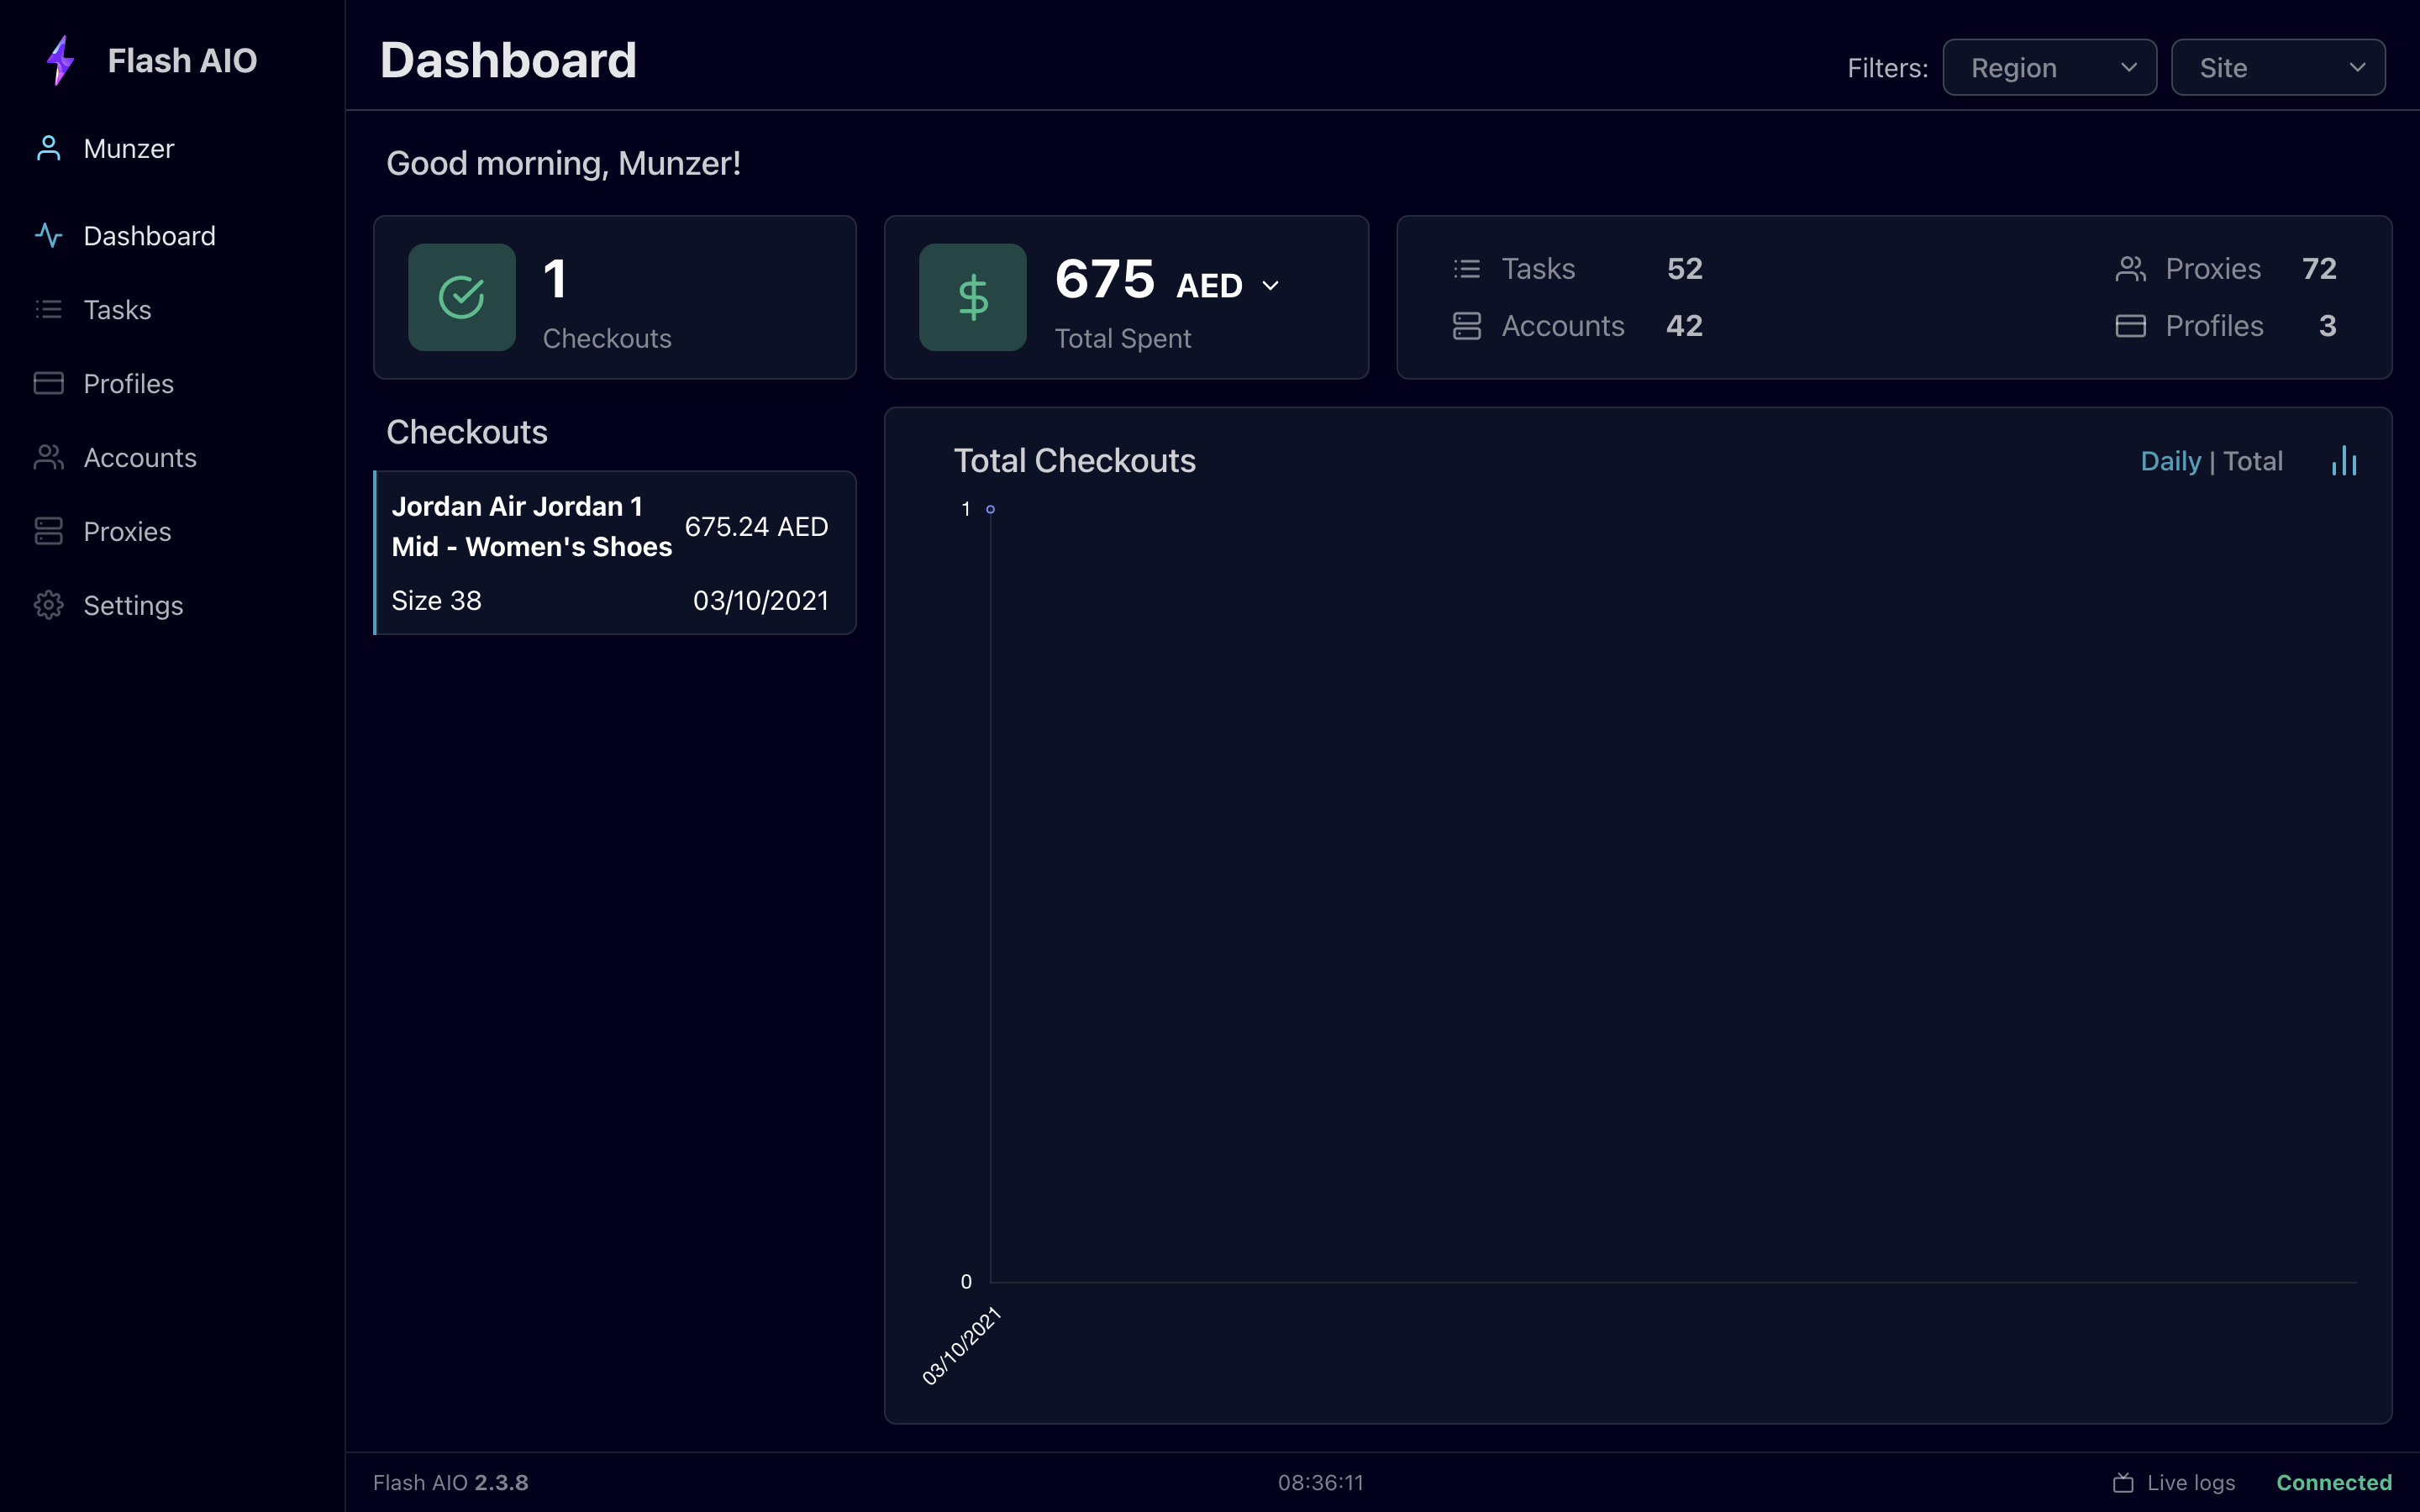2420x1512 pixels.
Task: Click the Proxies server icon in sidebar
Action: tap(48, 531)
